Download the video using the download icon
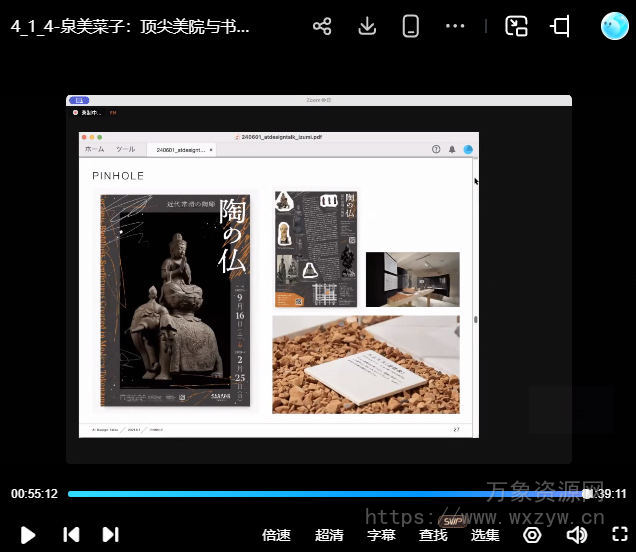 pyautogui.click(x=367, y=27)
